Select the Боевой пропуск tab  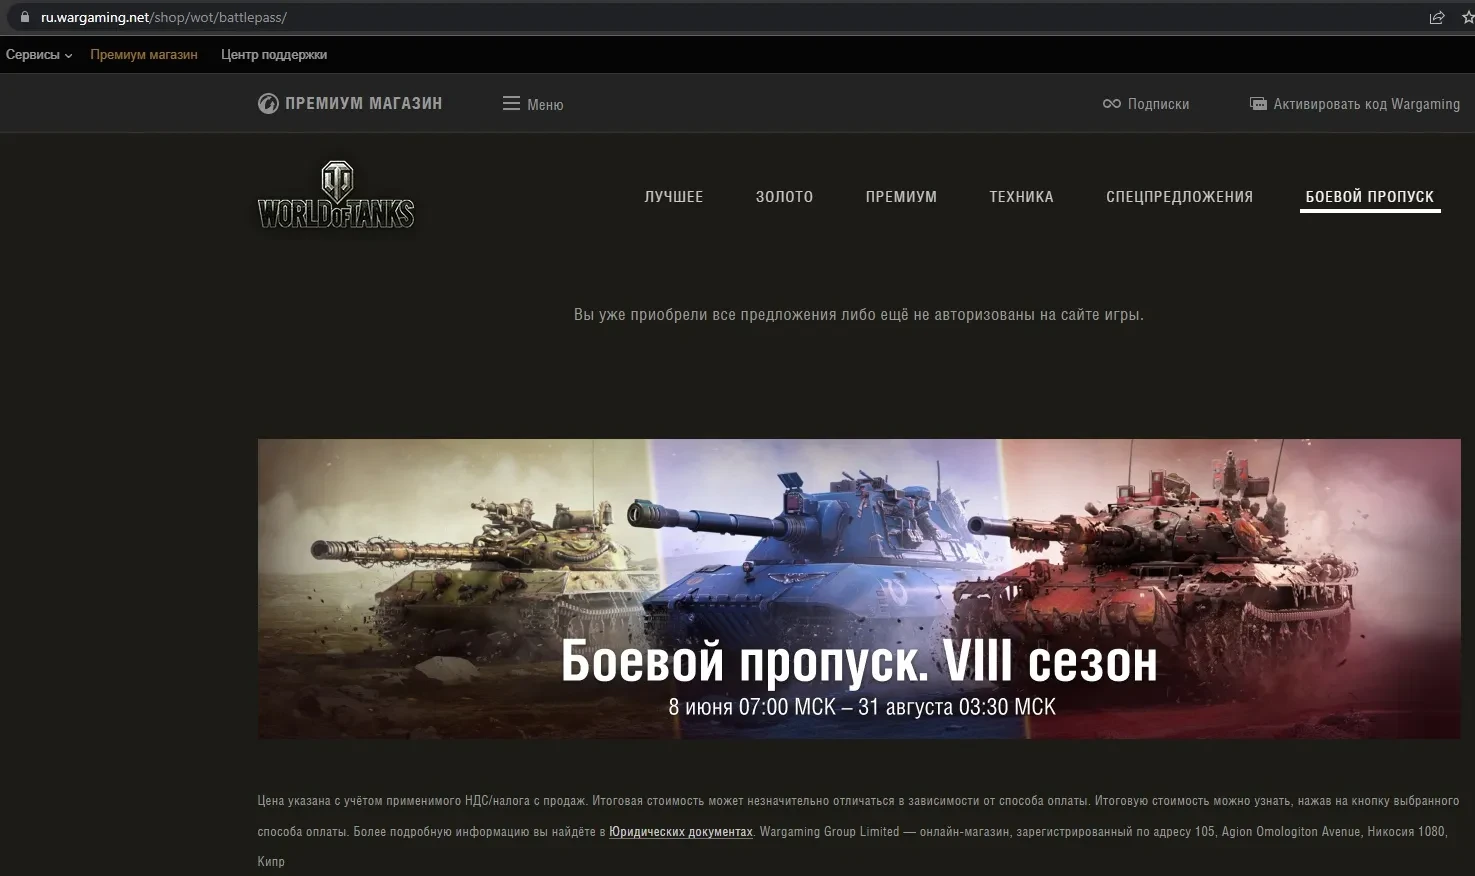[1369, 197]
